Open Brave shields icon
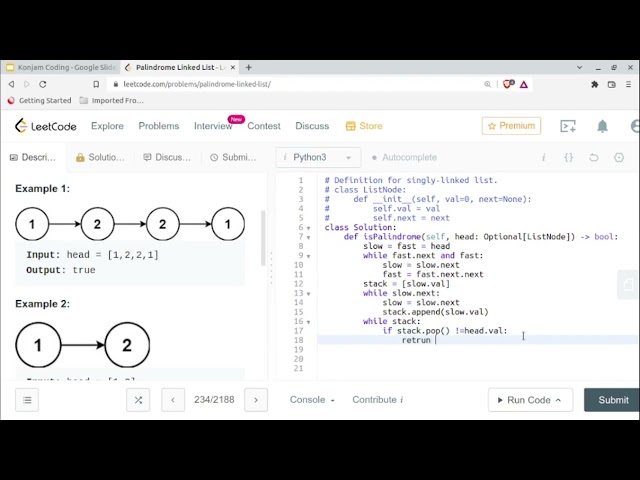 pos(508,84)
